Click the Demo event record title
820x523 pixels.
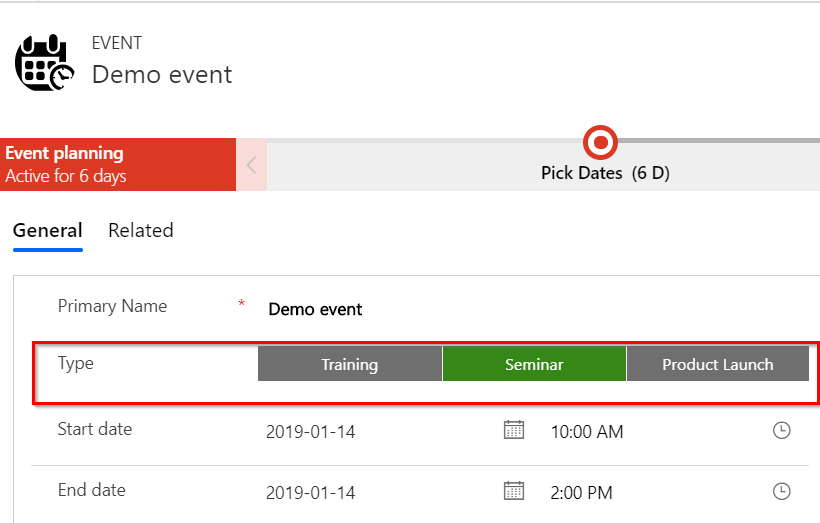[x=162, y=74]
